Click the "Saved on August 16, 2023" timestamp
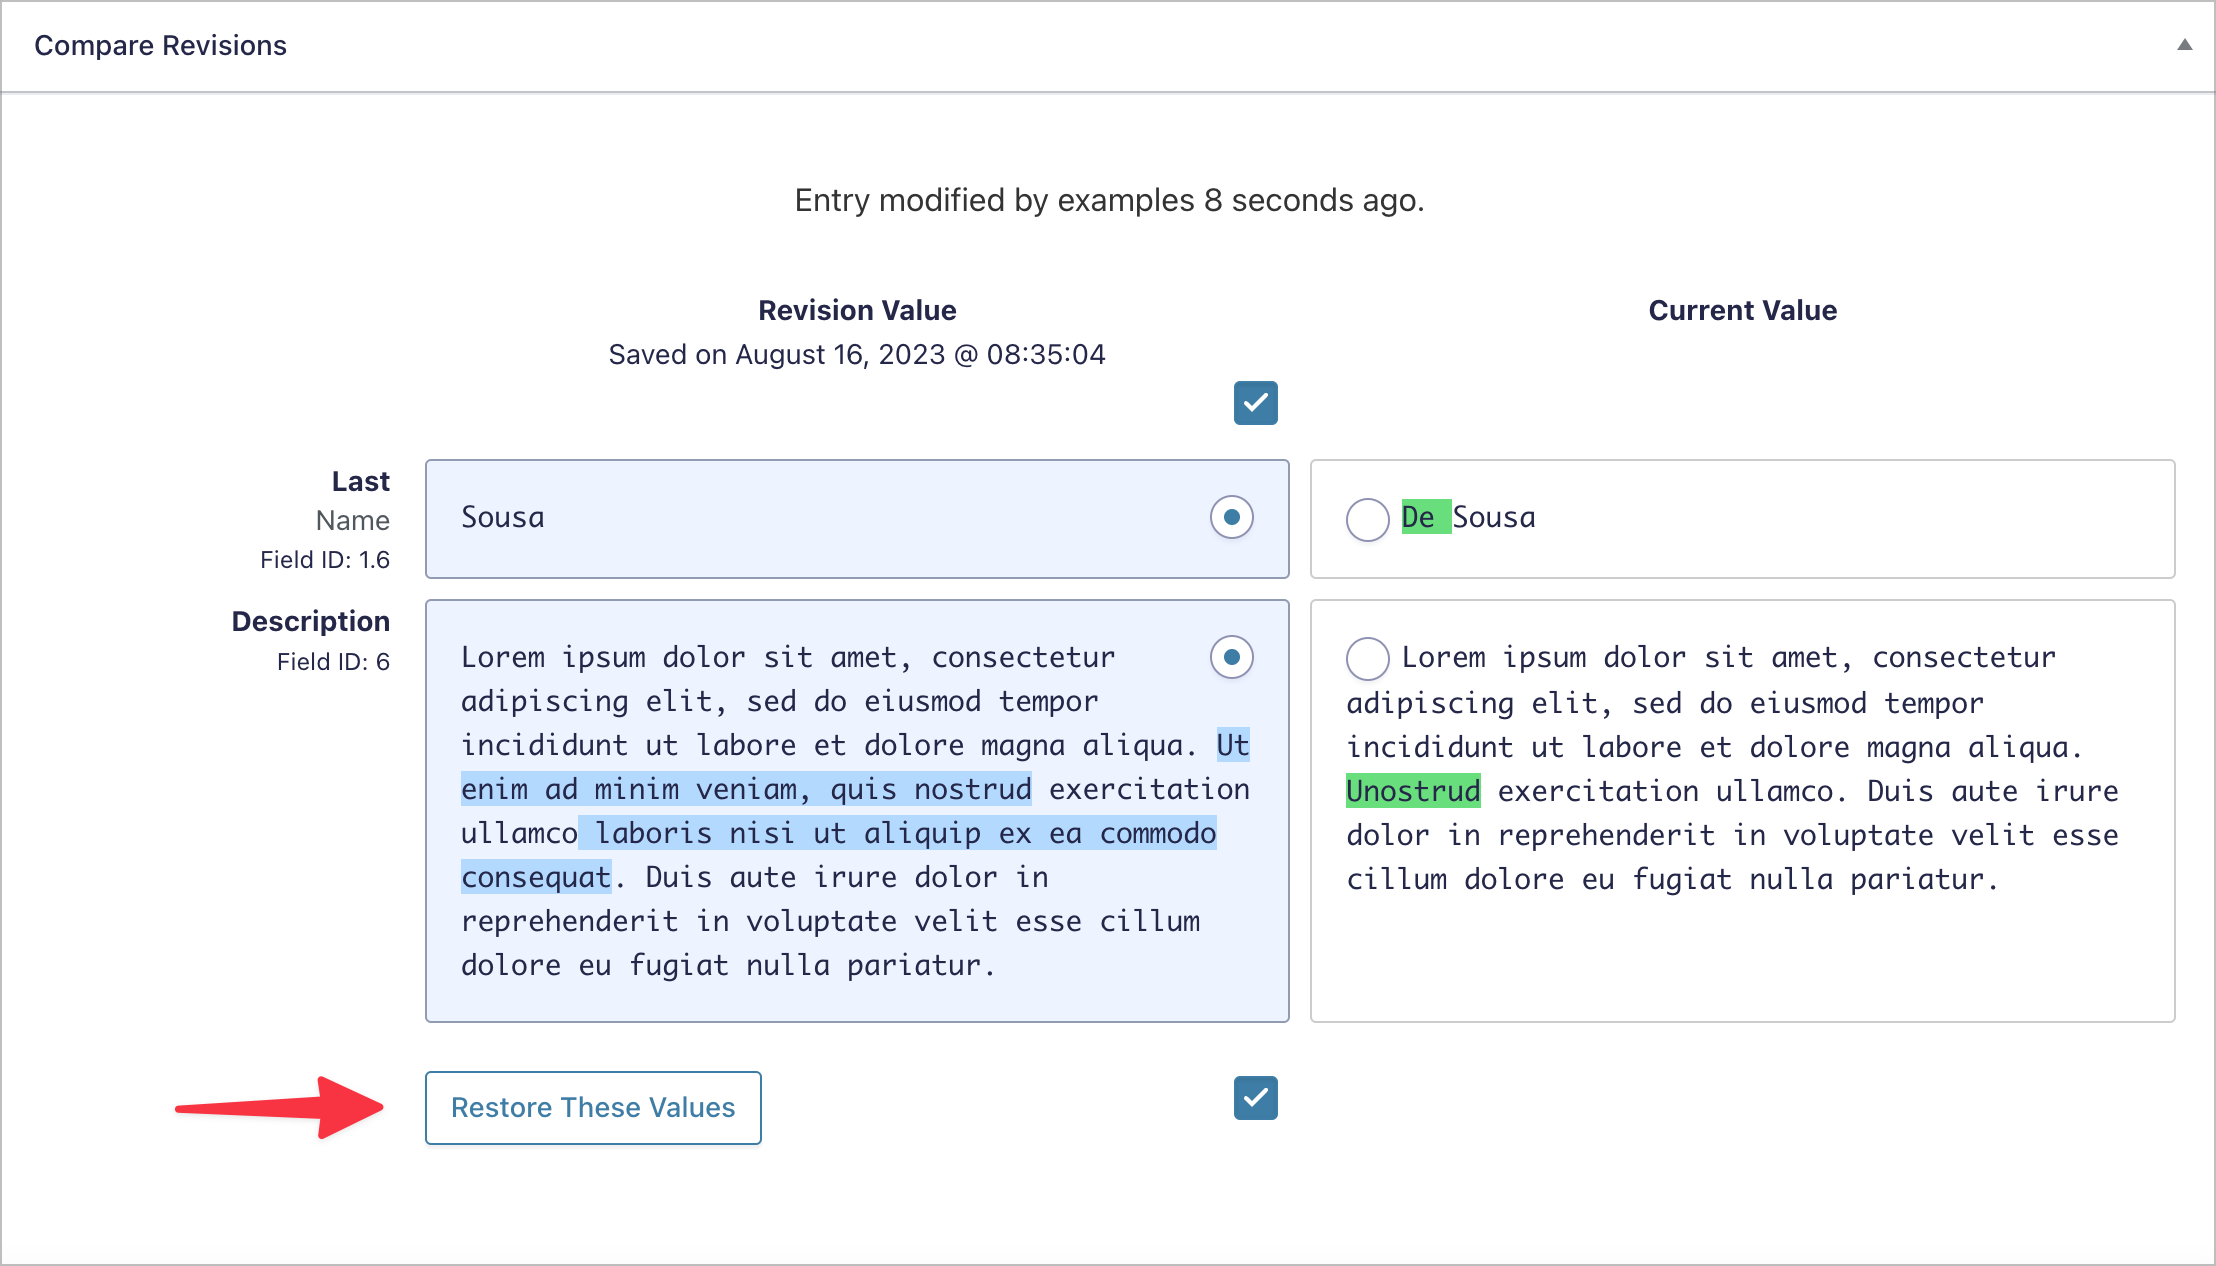The width and height of the screenshot is (2216, 1266). click(857, 355)
